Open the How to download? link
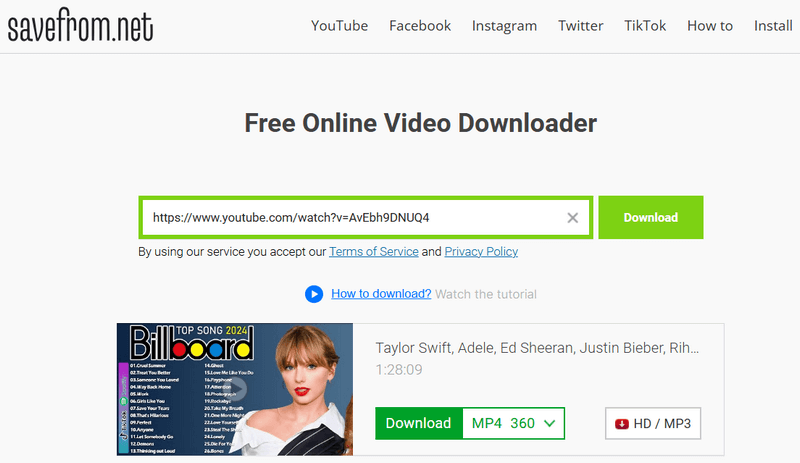This screenshot has width=800, height=463. pos(381,294)
